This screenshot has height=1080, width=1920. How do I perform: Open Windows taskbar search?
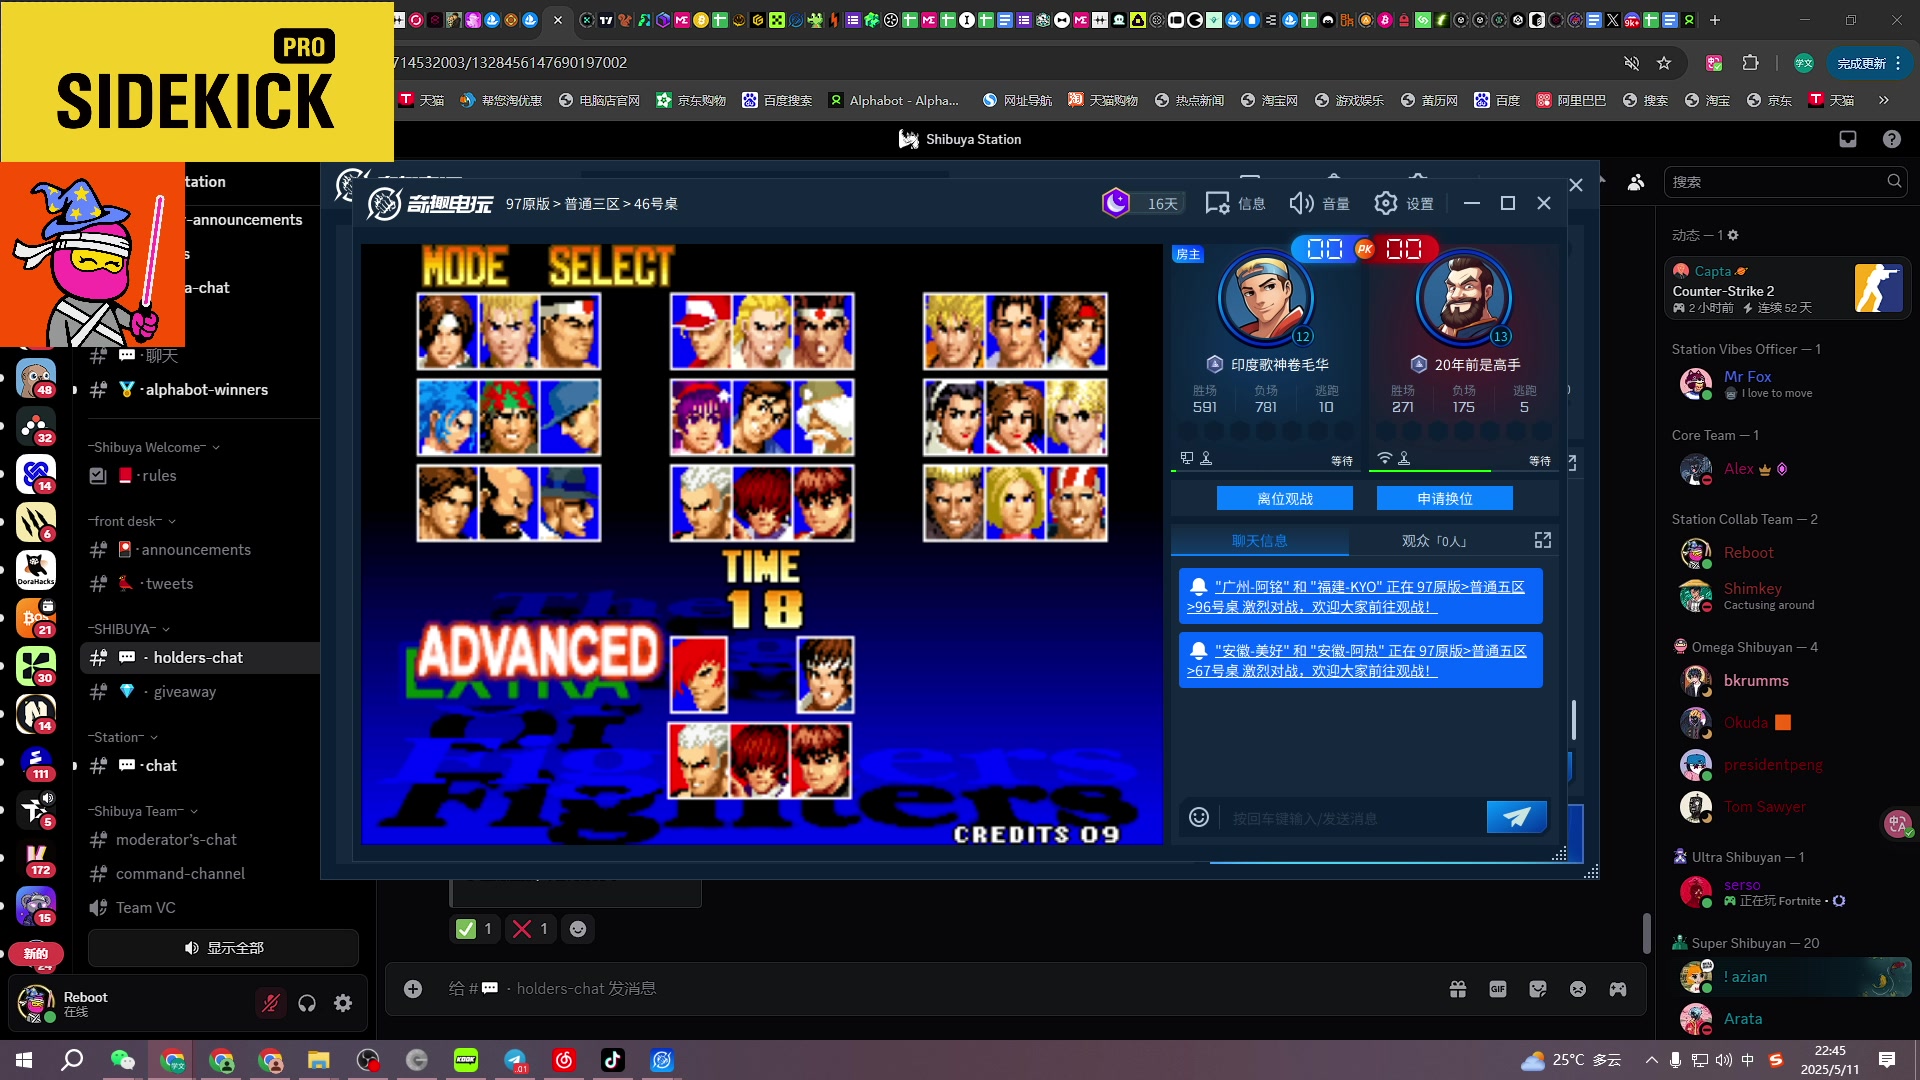tap(72, 1060)
